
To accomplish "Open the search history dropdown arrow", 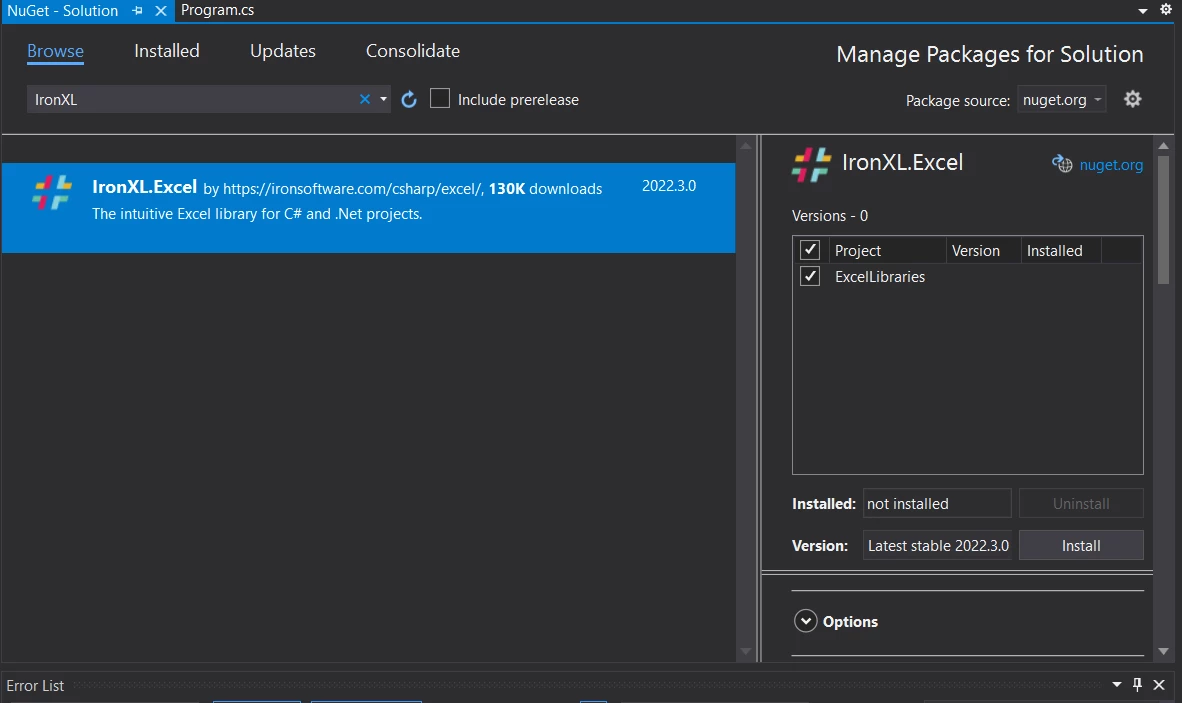I will [x=384, y=99].
